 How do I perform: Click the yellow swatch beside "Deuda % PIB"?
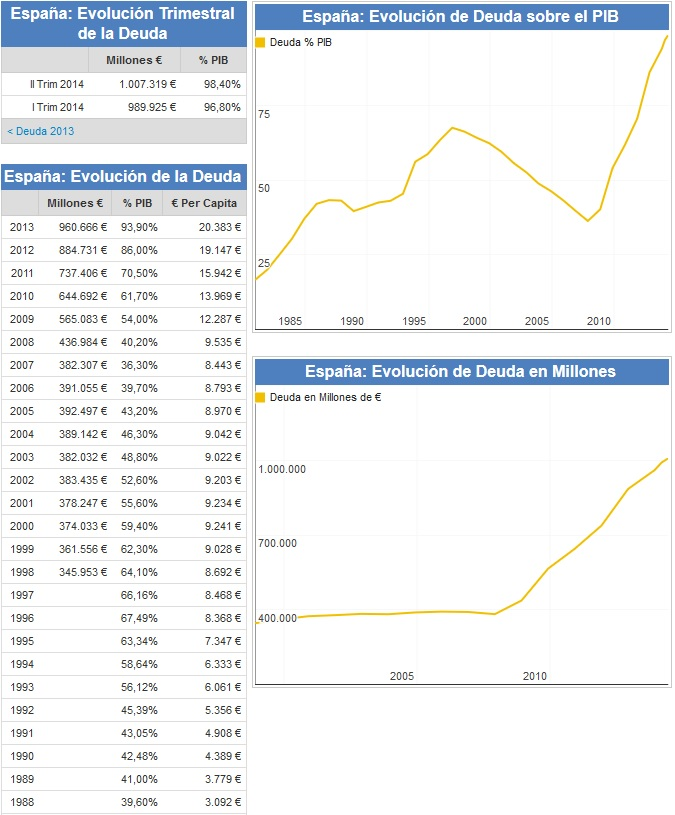pyautogui.click(x=262, y=43)
